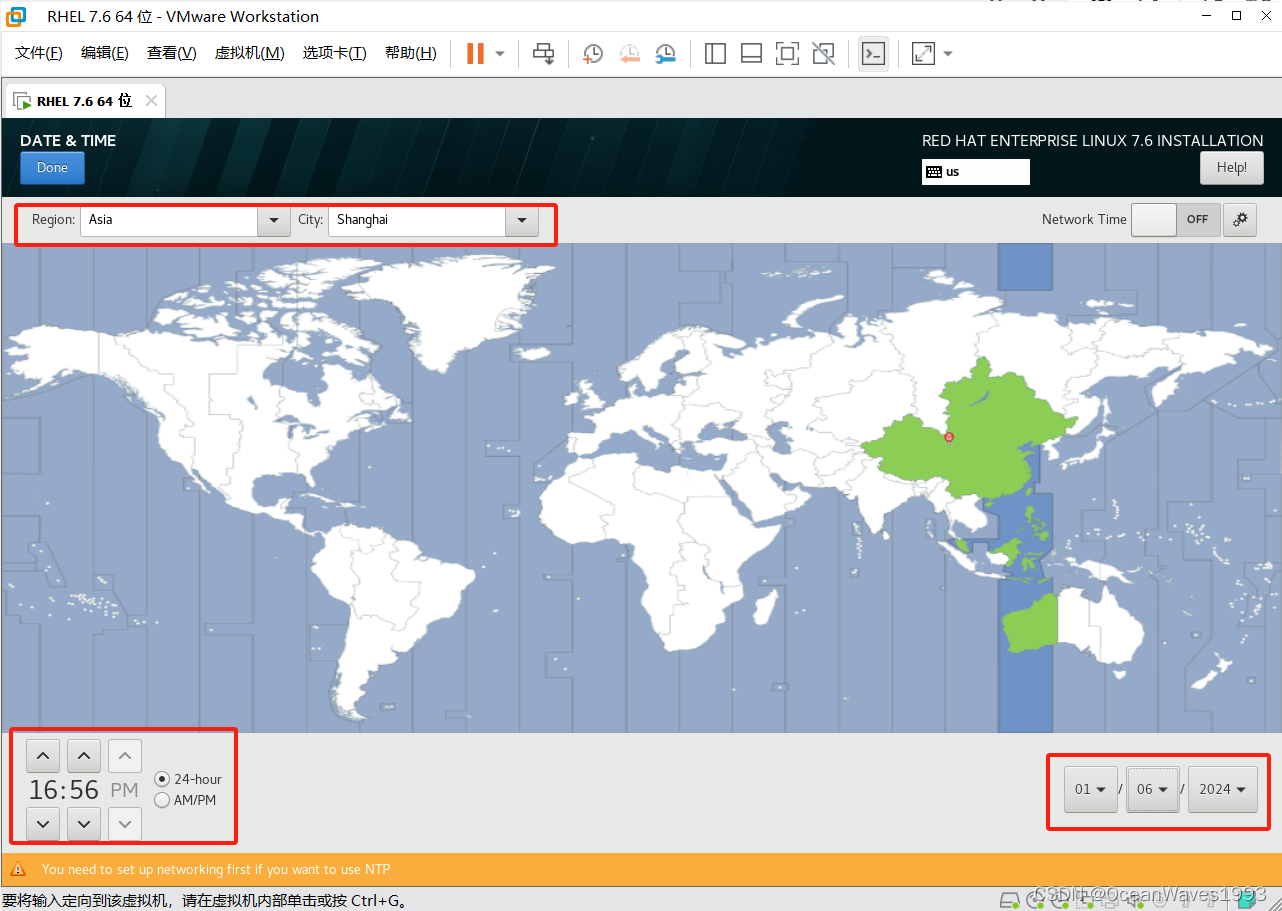Open the 查看(V) menu
Viewport: 1282px width, 911px height.
[172, 54]
